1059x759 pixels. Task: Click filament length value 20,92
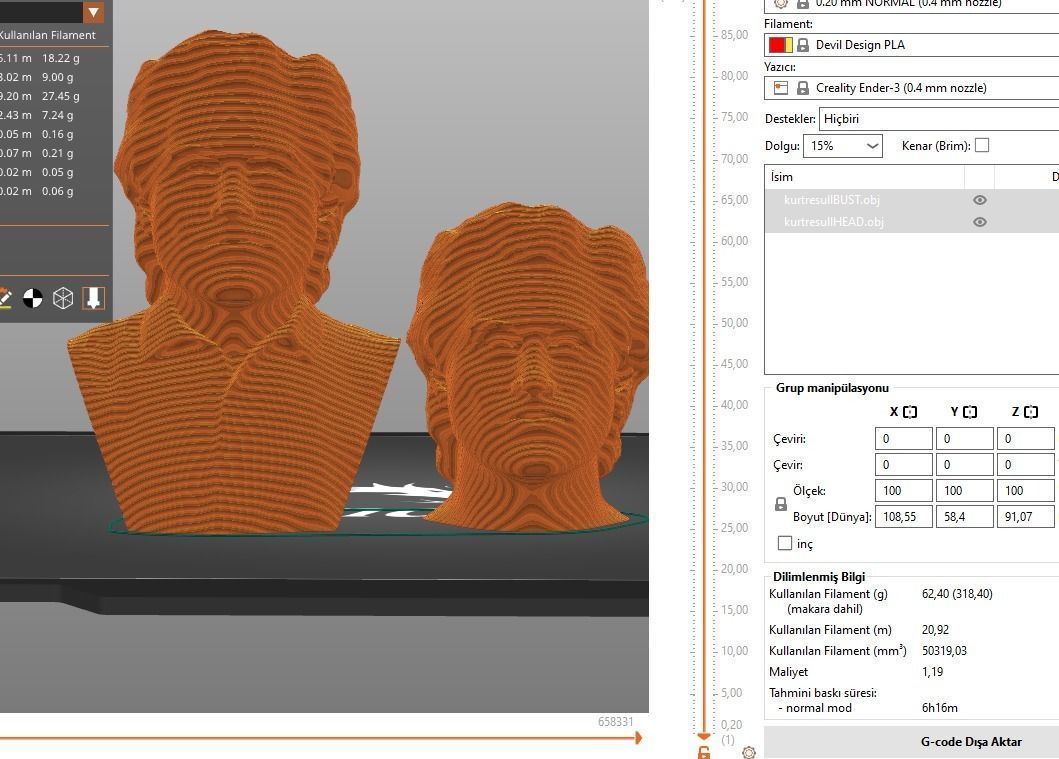pos(935,629)
